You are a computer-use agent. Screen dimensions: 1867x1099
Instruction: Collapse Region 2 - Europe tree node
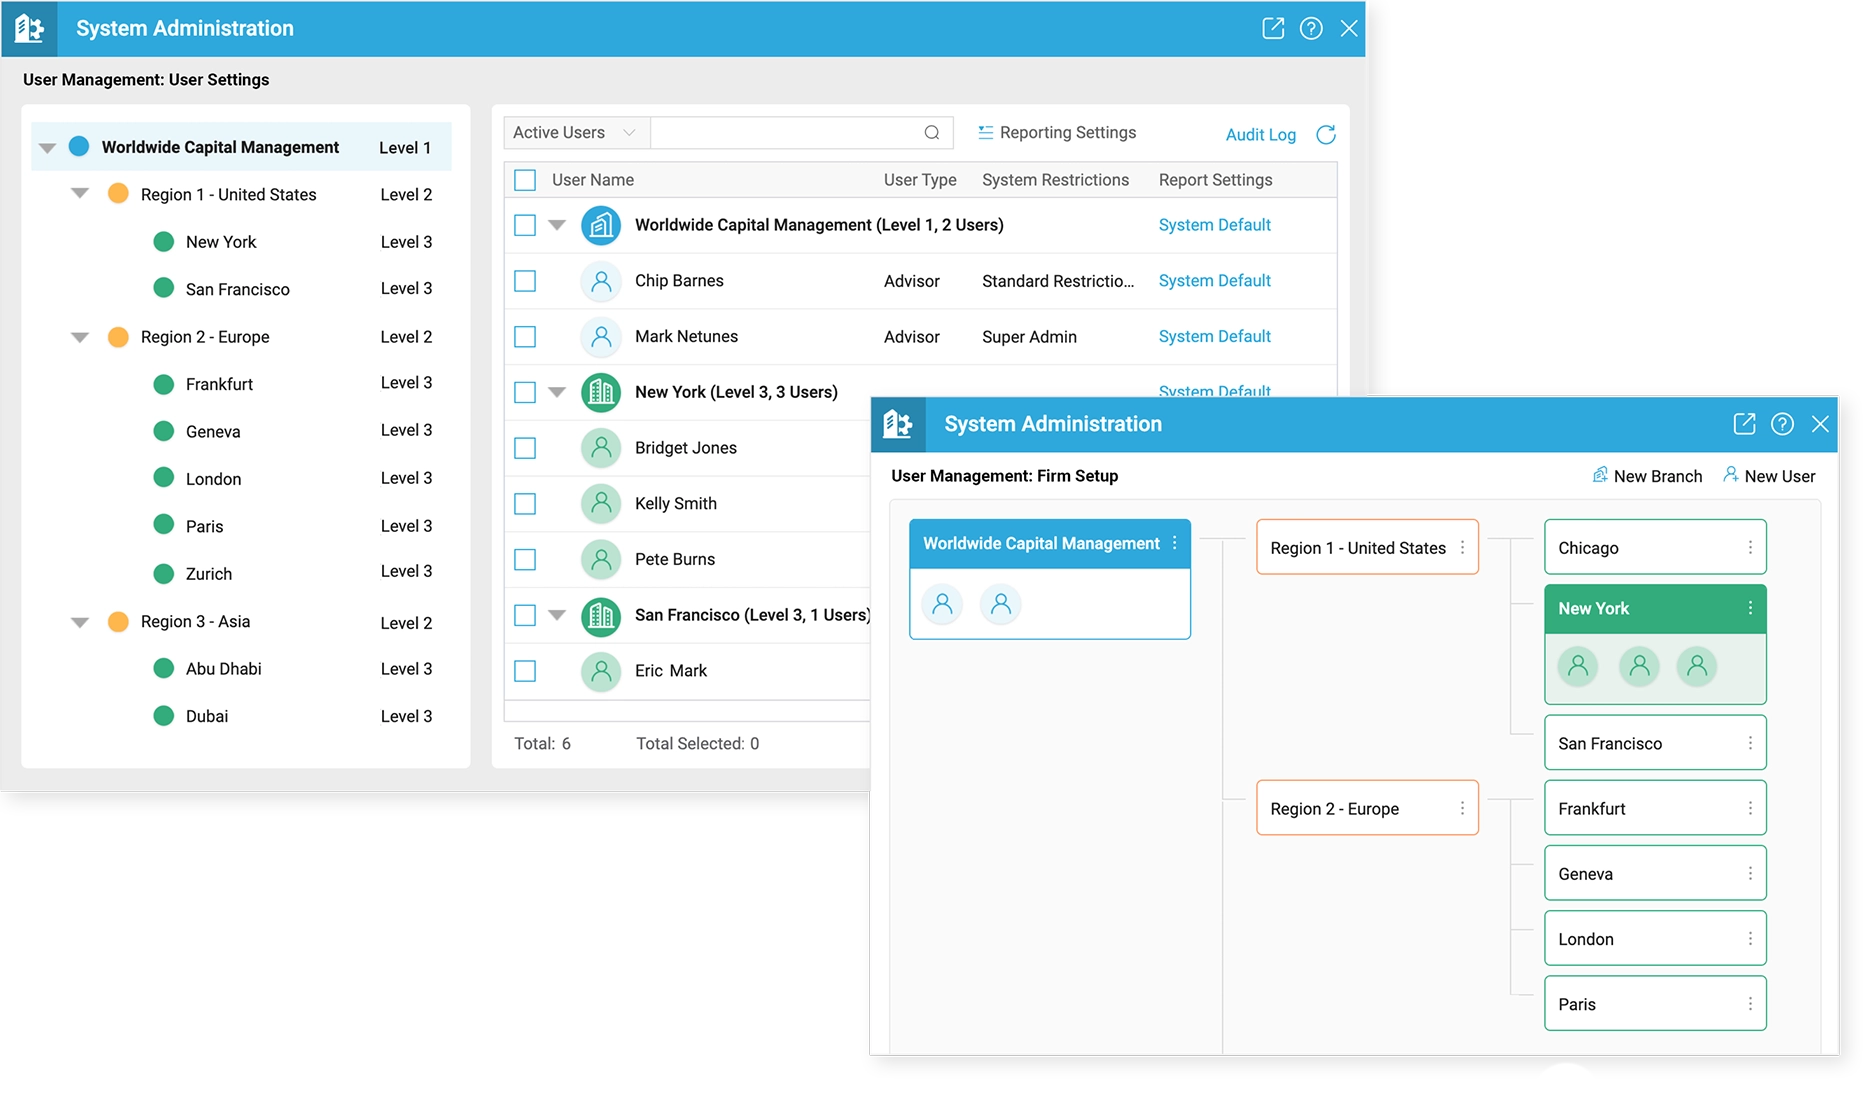(80, 337)
